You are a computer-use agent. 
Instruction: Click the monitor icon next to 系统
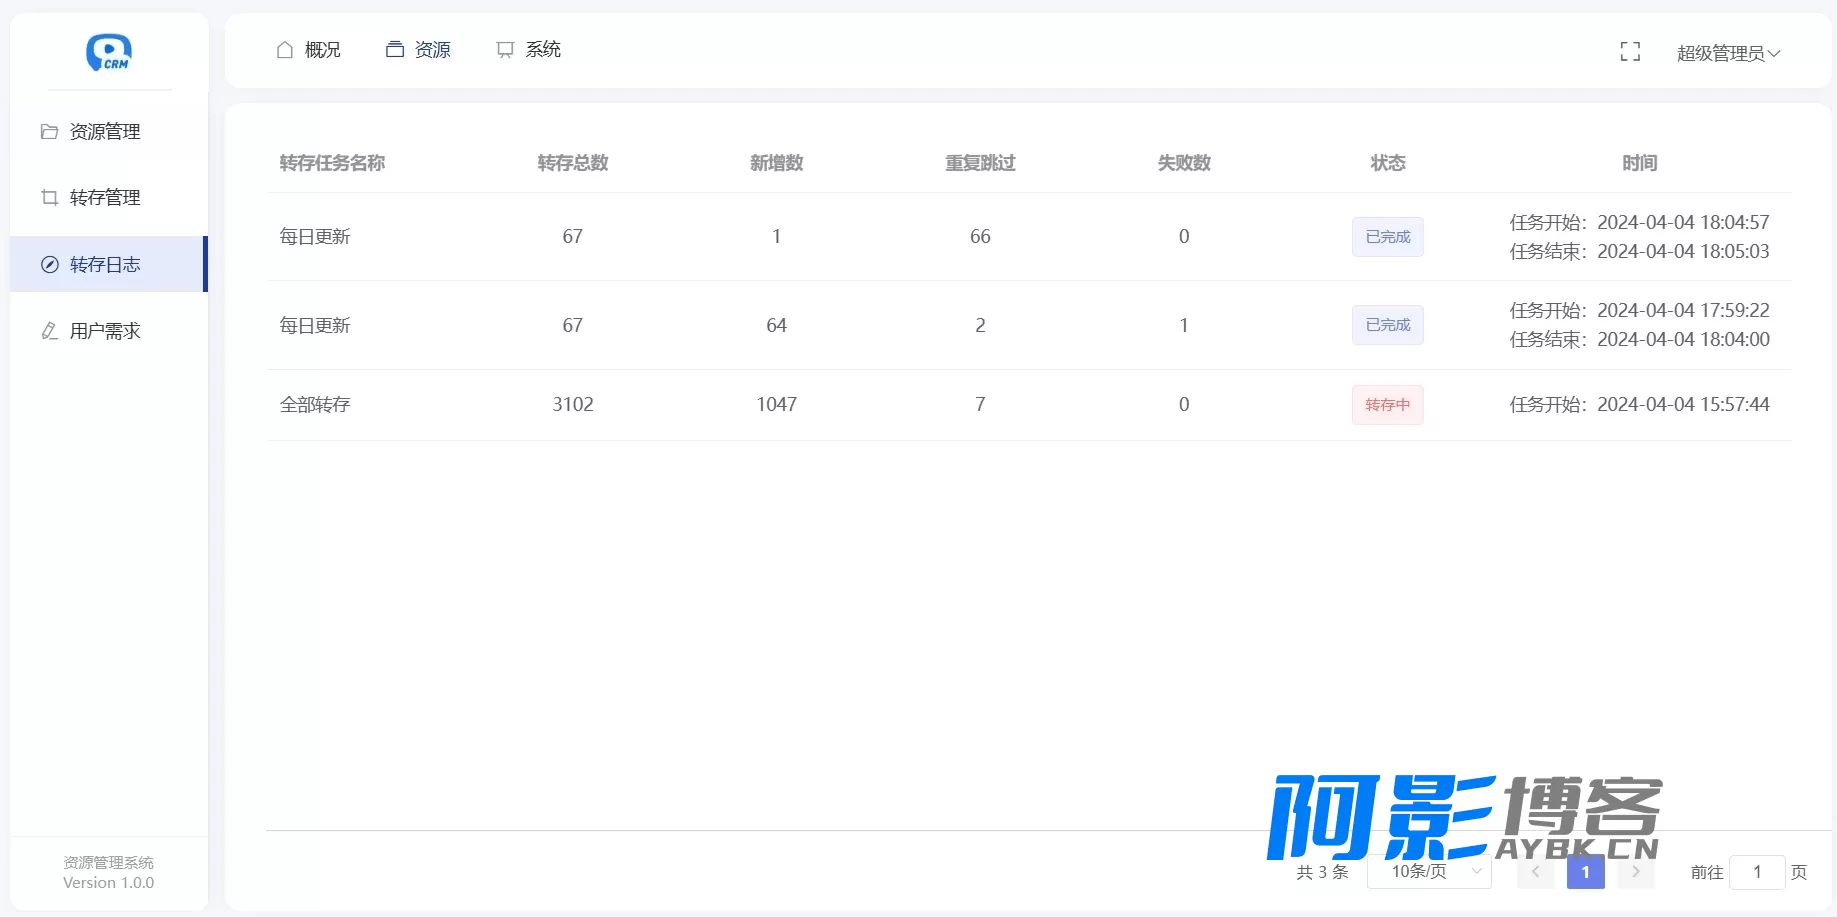[505, 49]
